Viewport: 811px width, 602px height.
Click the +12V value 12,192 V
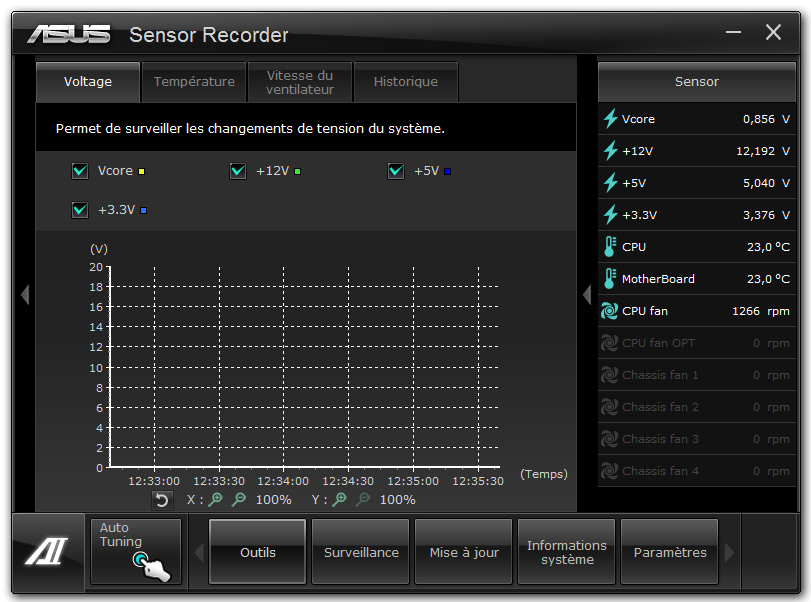[x=763, y=151]
